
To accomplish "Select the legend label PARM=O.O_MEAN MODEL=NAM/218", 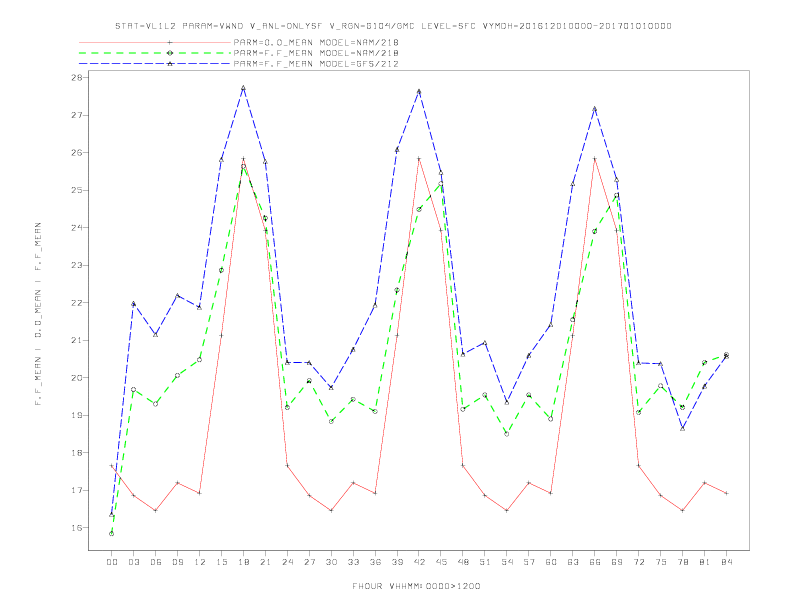I will pos(316,42).
